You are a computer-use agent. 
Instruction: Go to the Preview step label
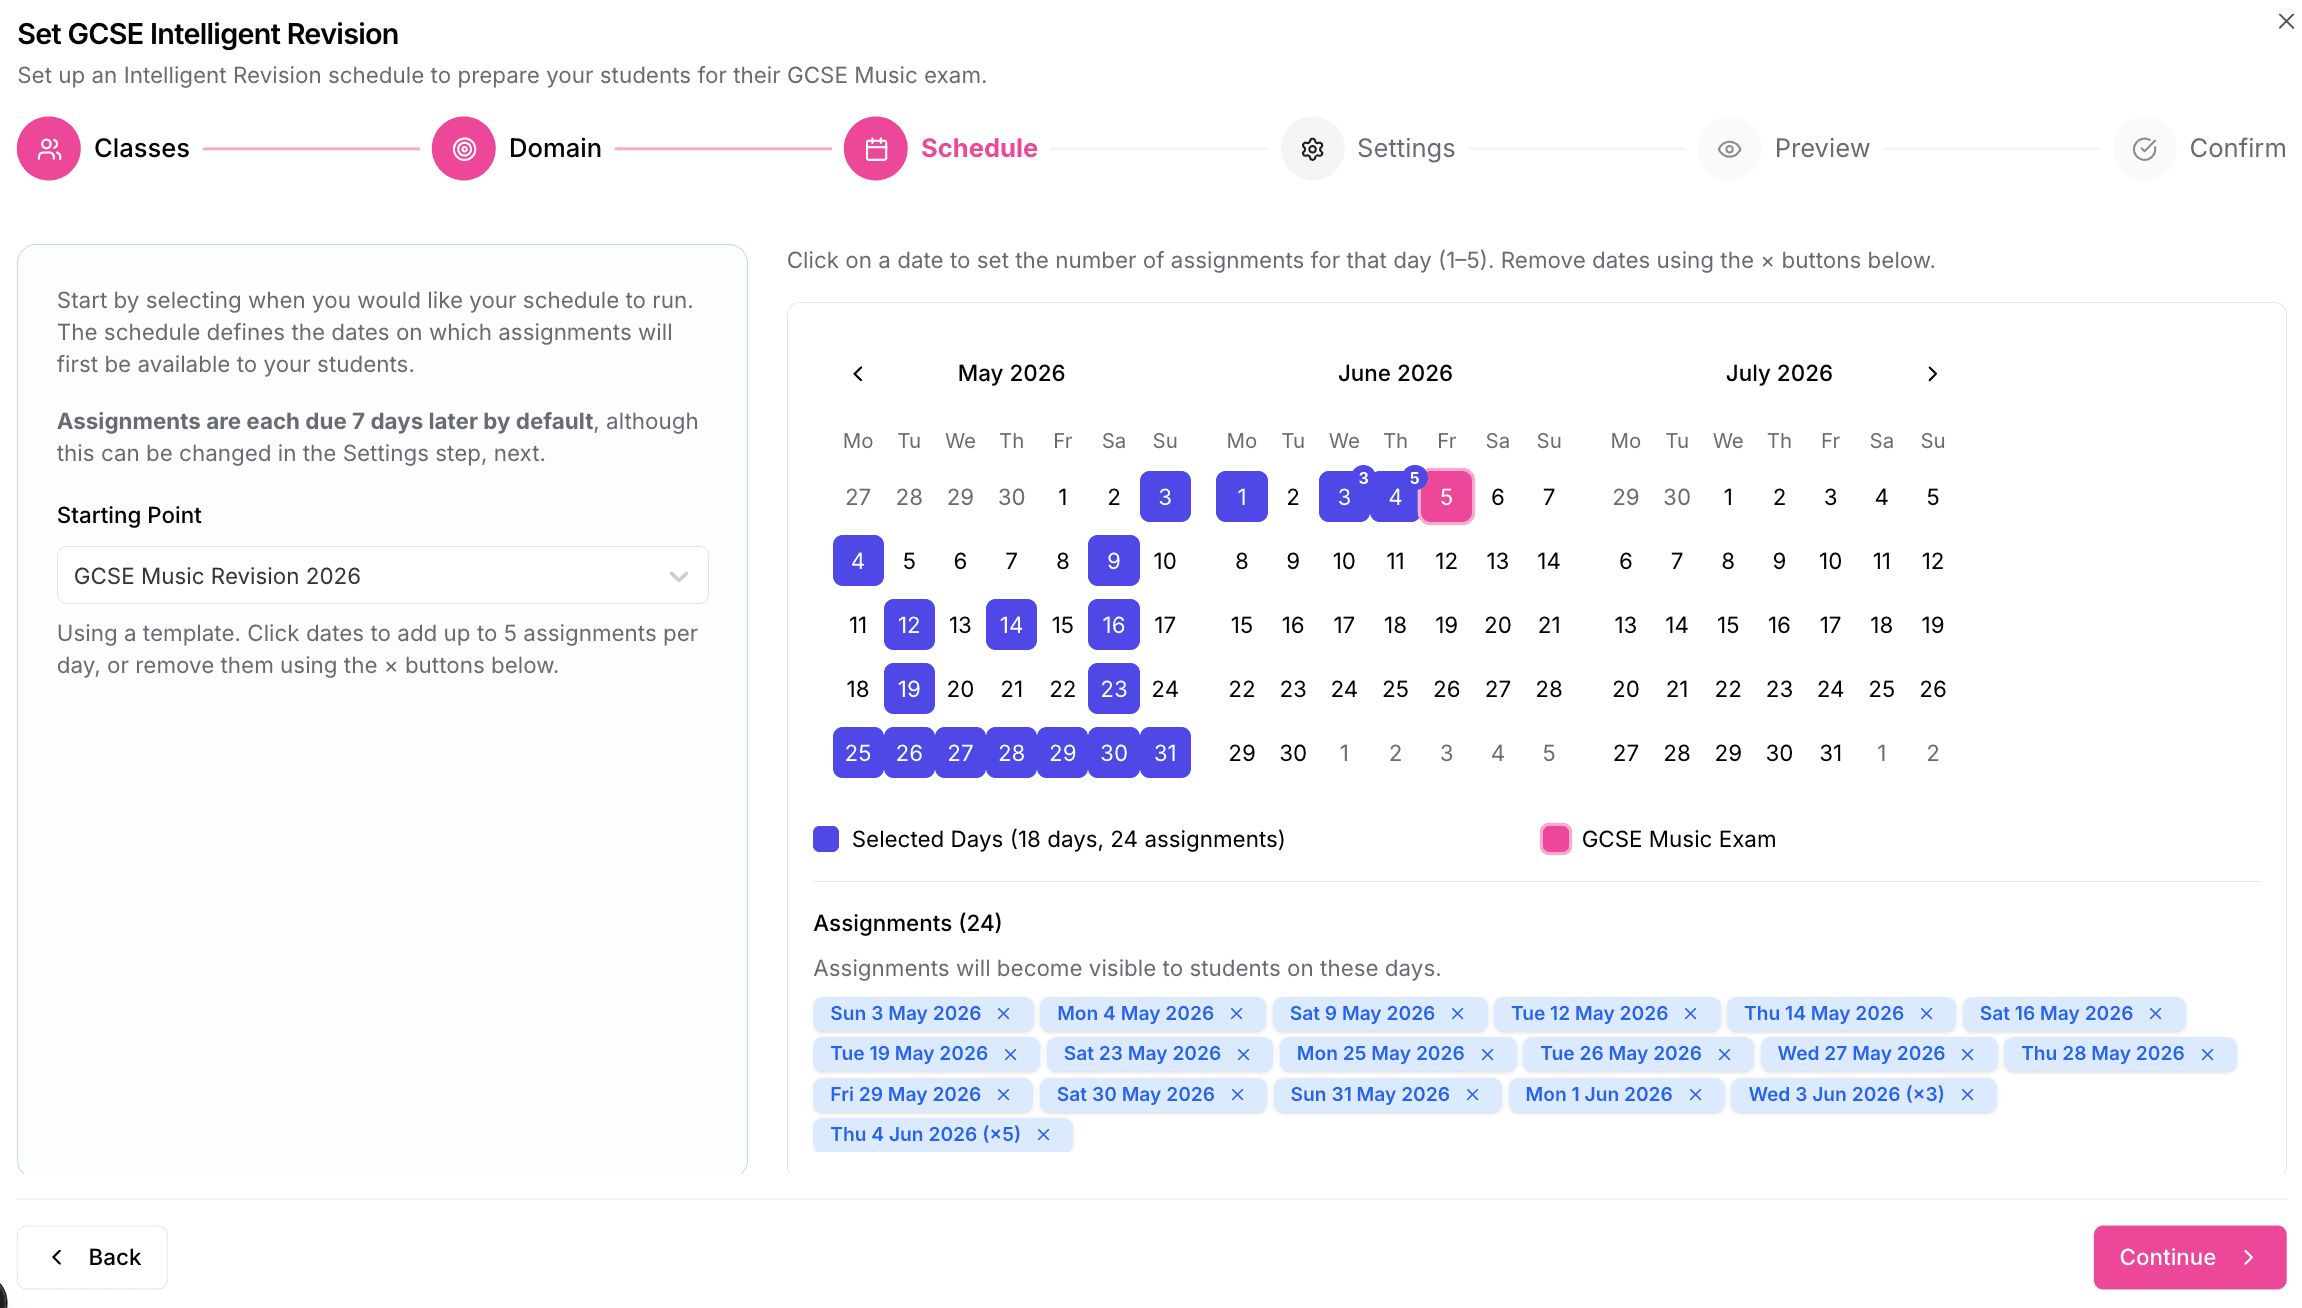tap(1821, 149)
